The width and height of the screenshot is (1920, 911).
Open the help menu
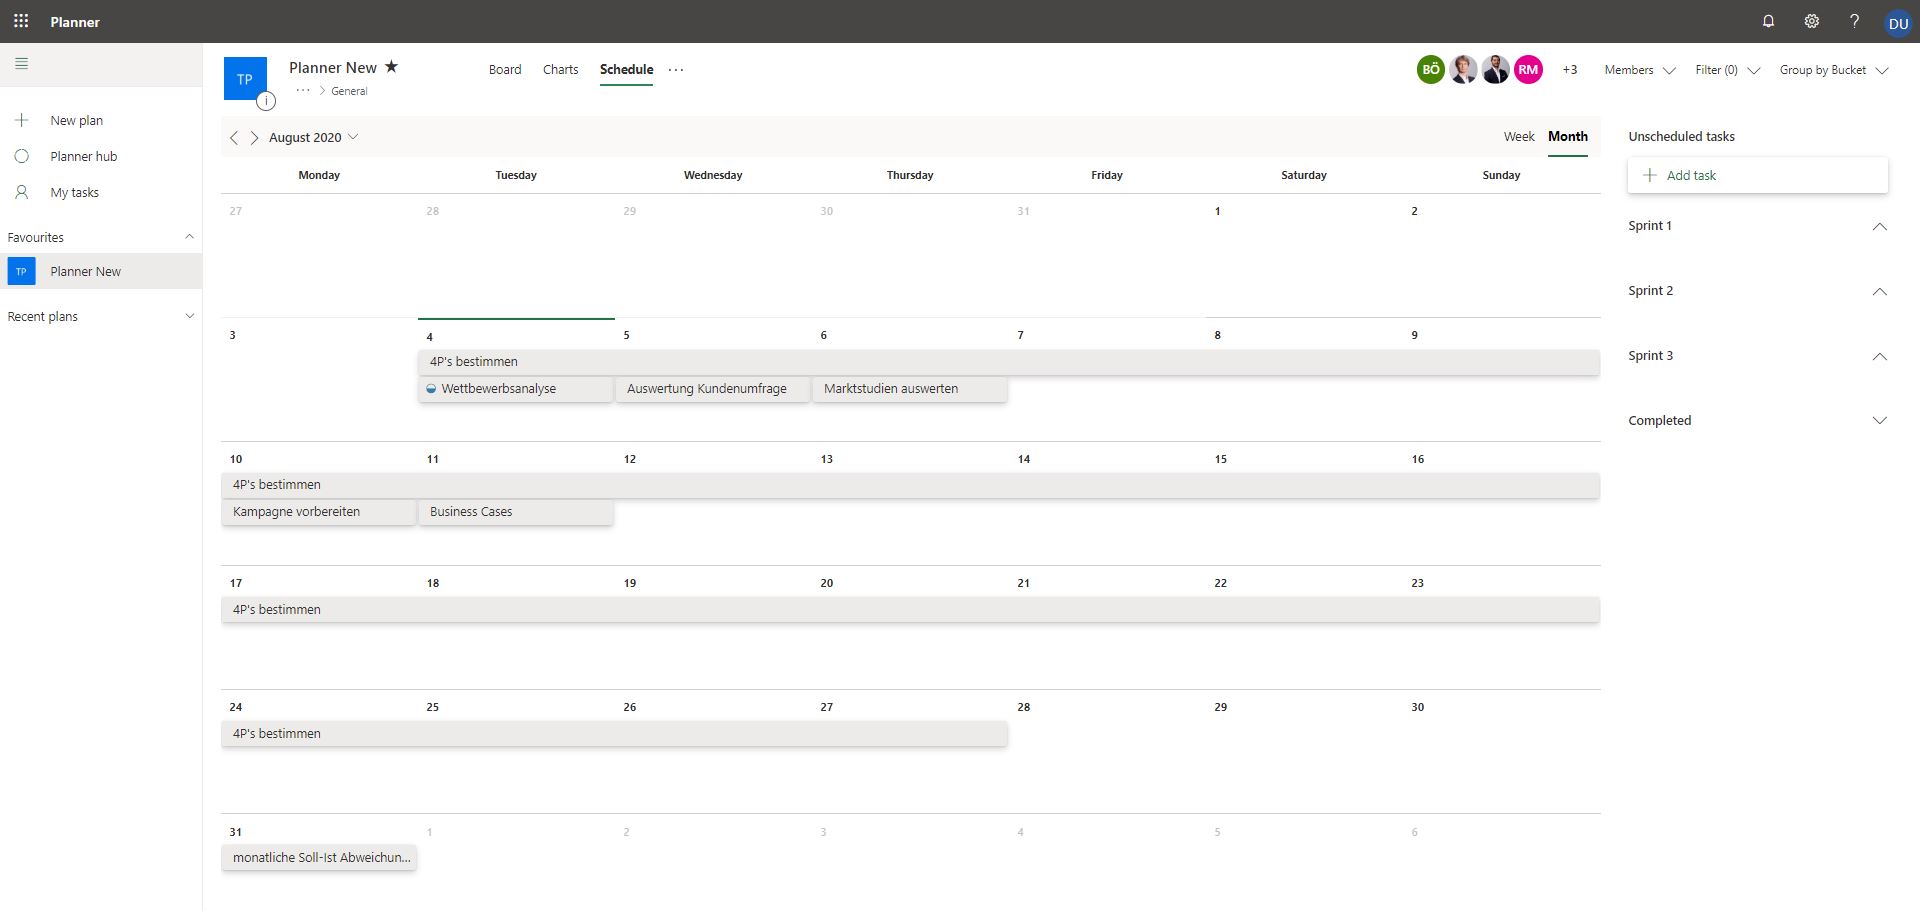1855,21
